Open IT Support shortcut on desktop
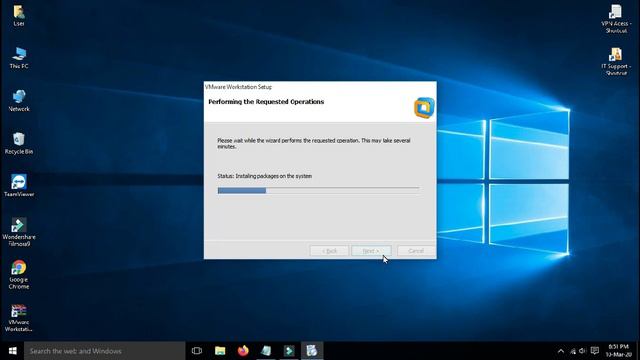 coord(616,62)
